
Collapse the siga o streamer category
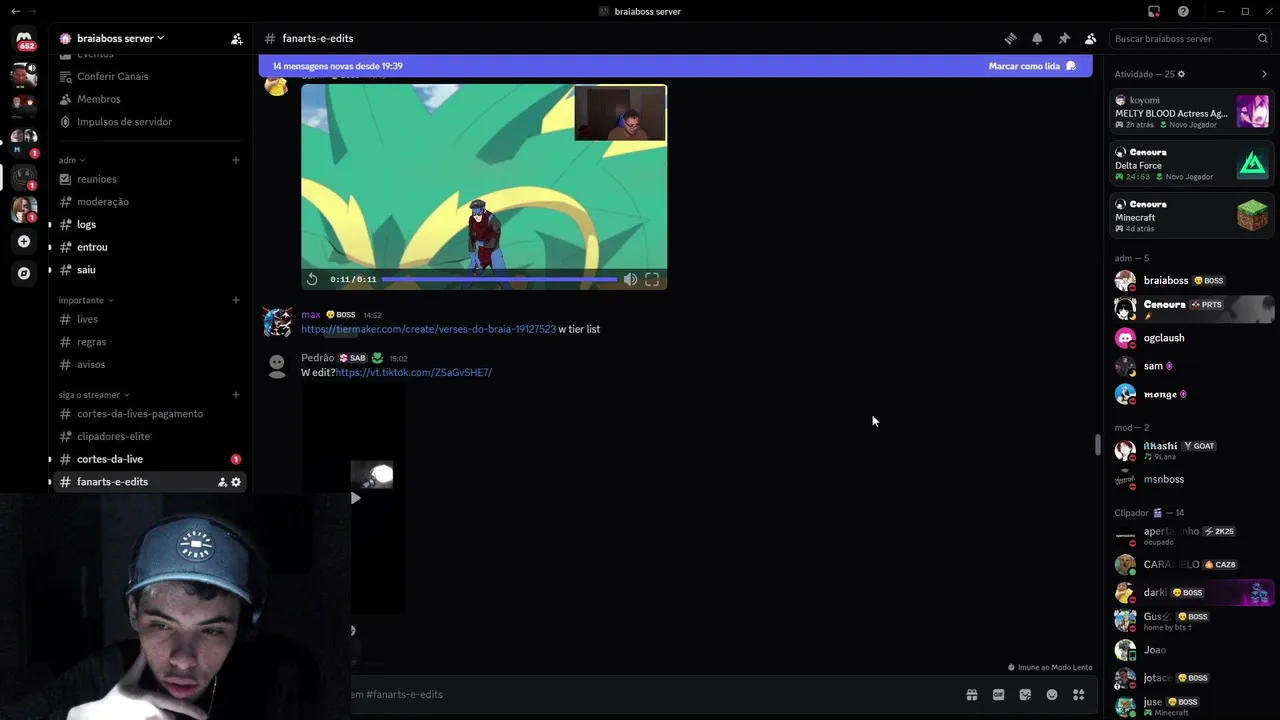(x=93, y=395)
